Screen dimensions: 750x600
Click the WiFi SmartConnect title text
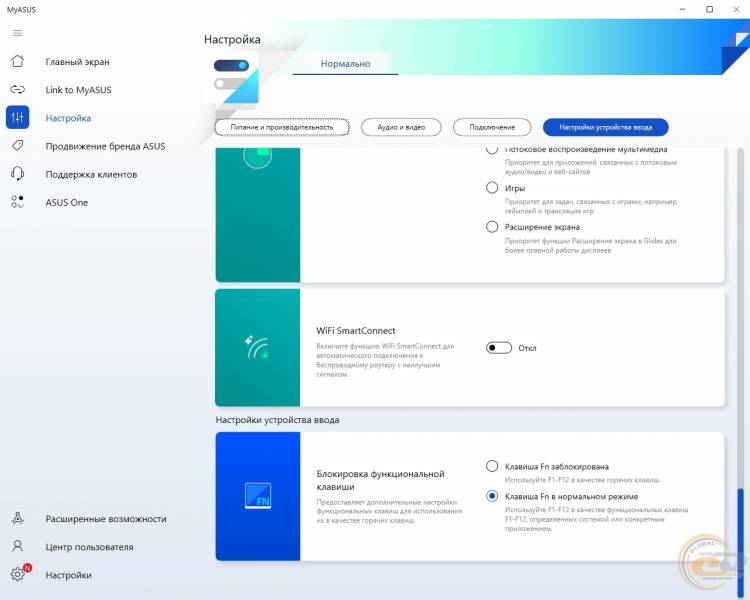pyautogui.click(x=356, y=331)
